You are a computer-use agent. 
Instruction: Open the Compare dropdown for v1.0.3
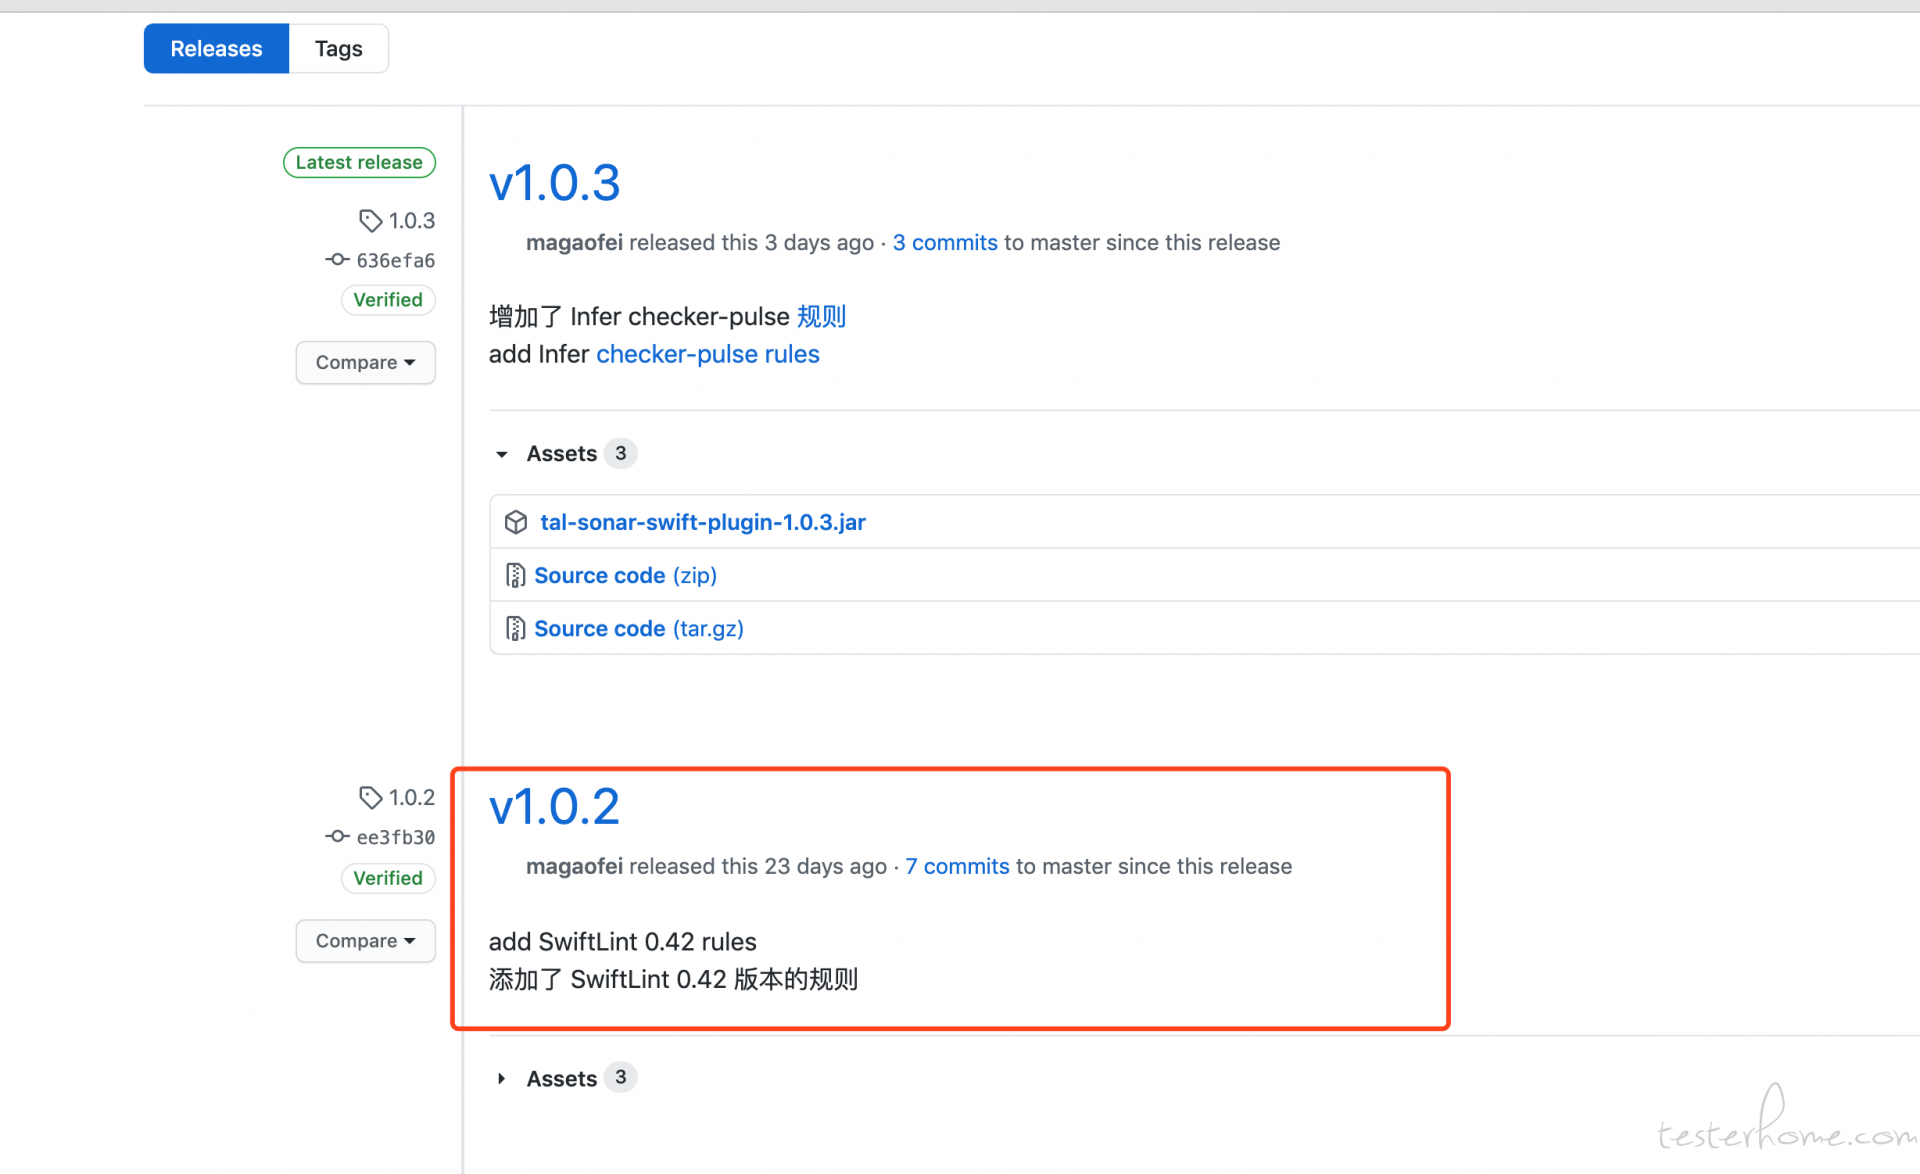(365, 362)
